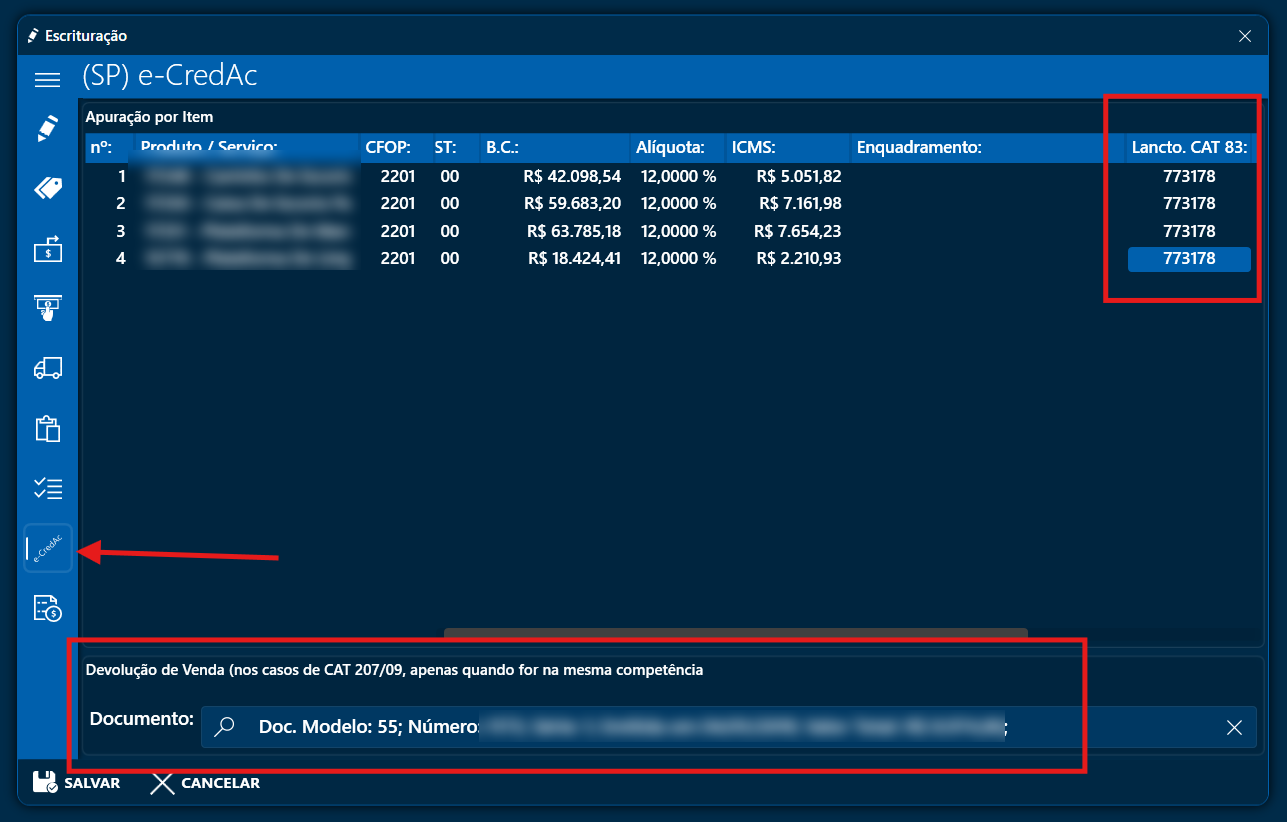Viewport: 1287px width, 822px height.
Task: Click the Documento input field
Action: (700, 727)
